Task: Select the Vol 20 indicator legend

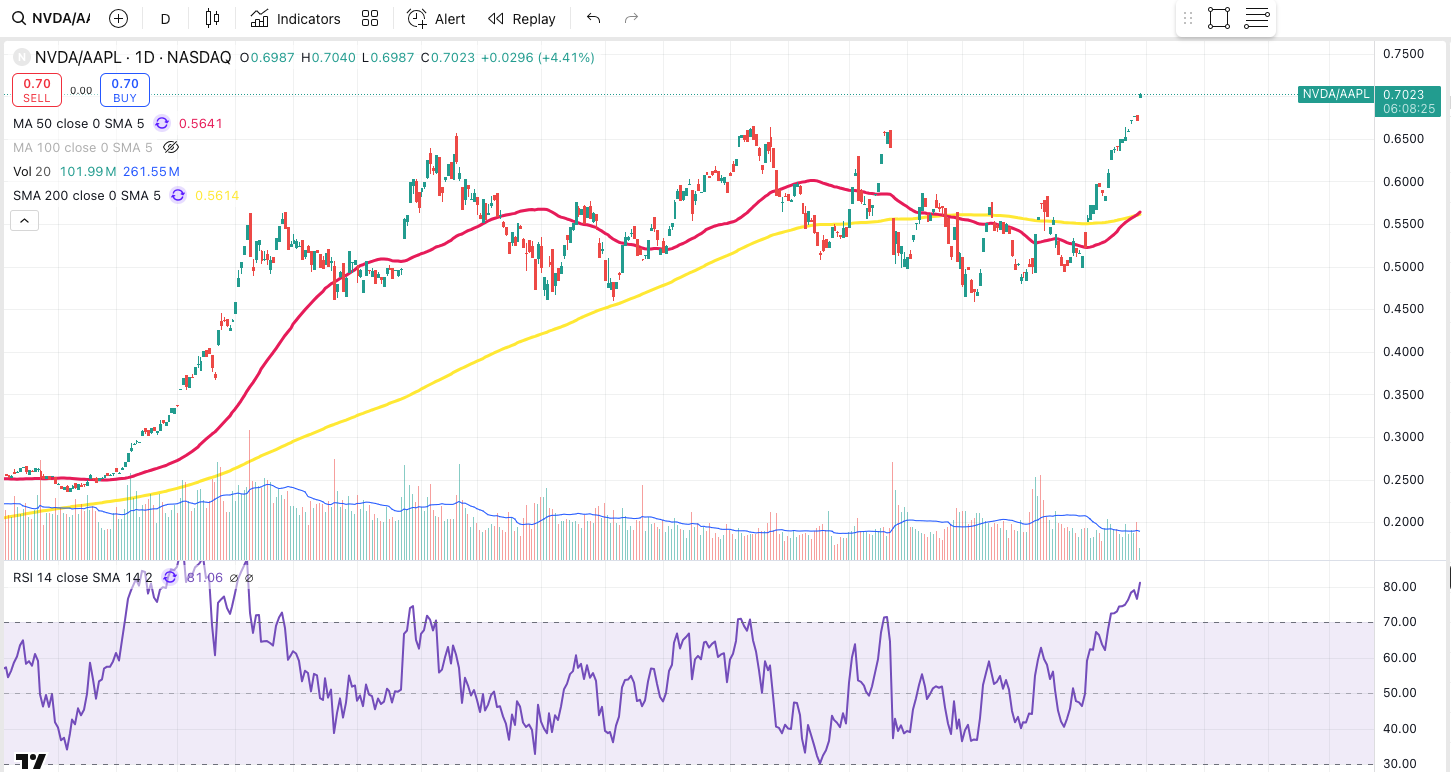Action: click(32, 171)
